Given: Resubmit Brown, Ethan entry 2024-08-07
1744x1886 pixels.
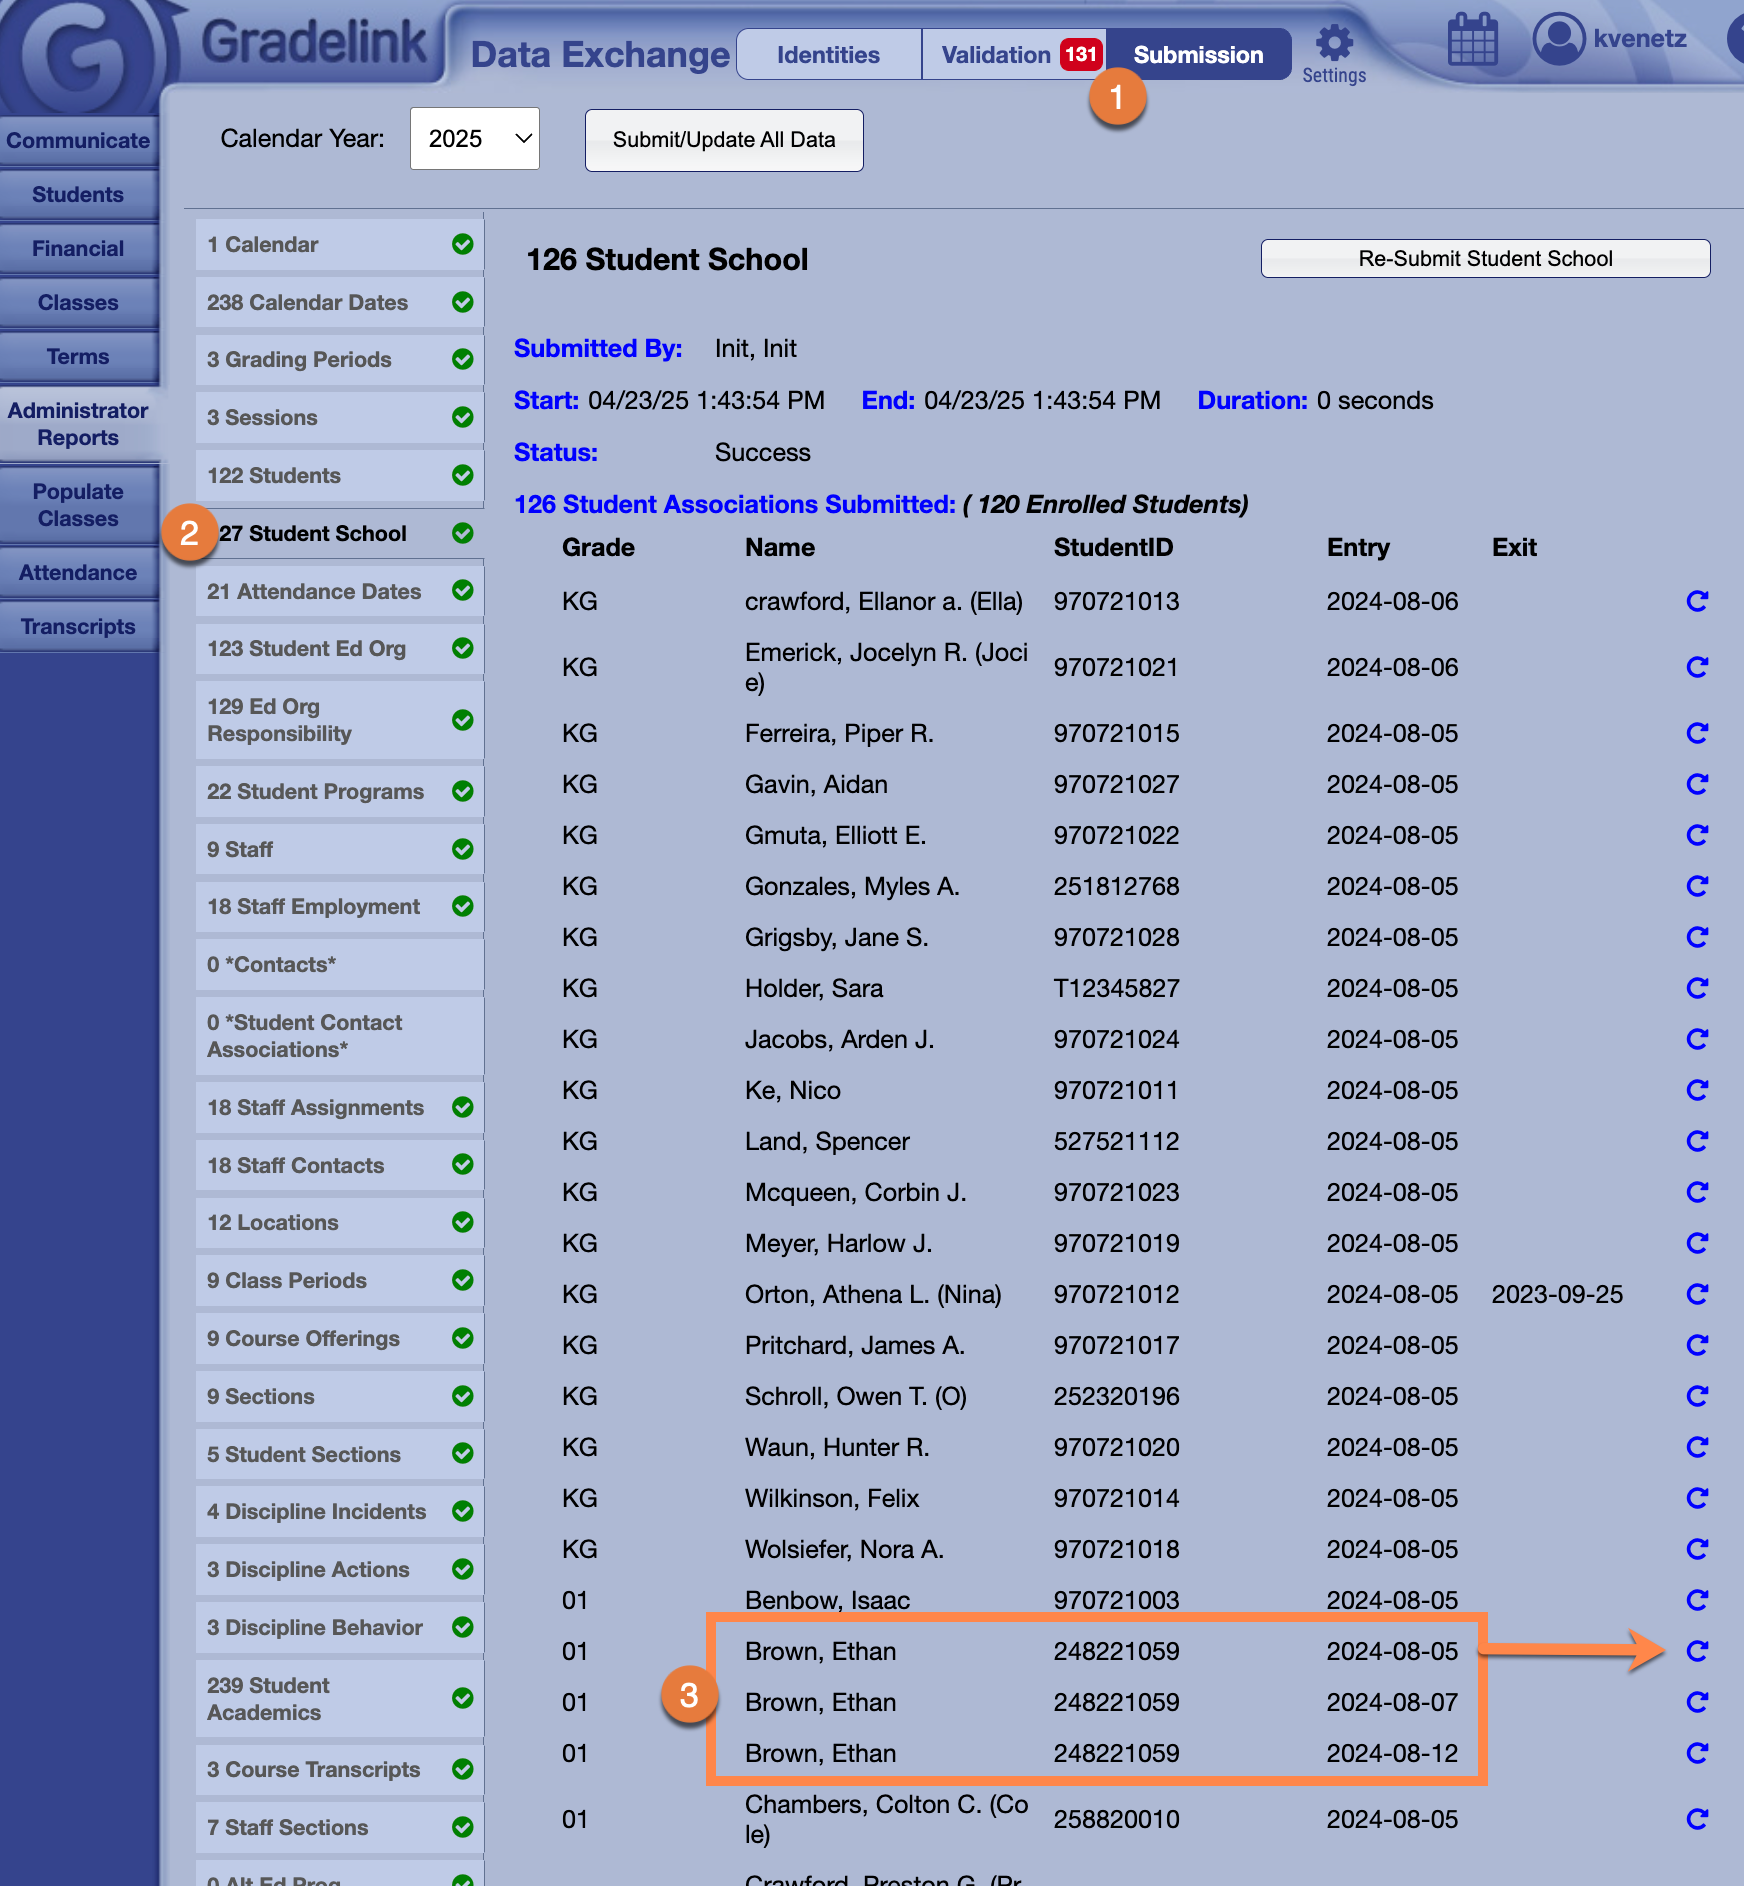Looking at the screenshot, I should (1696, 1702).
